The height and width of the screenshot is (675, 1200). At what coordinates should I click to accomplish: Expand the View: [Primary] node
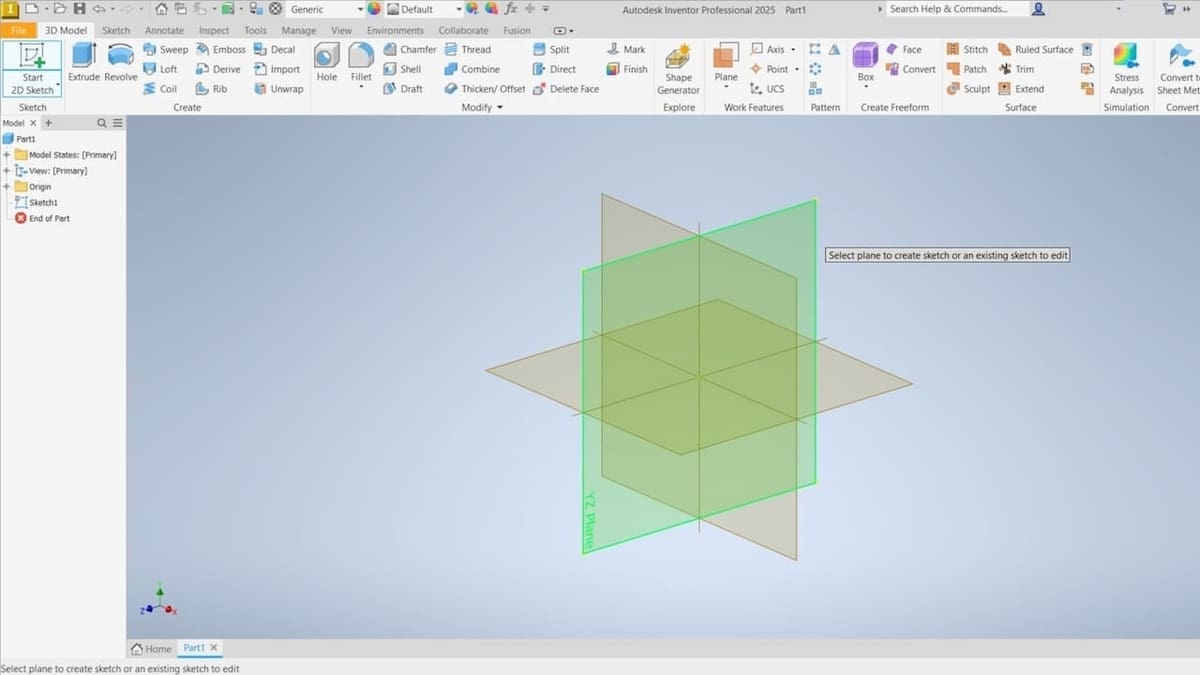[x=7, y=171]
